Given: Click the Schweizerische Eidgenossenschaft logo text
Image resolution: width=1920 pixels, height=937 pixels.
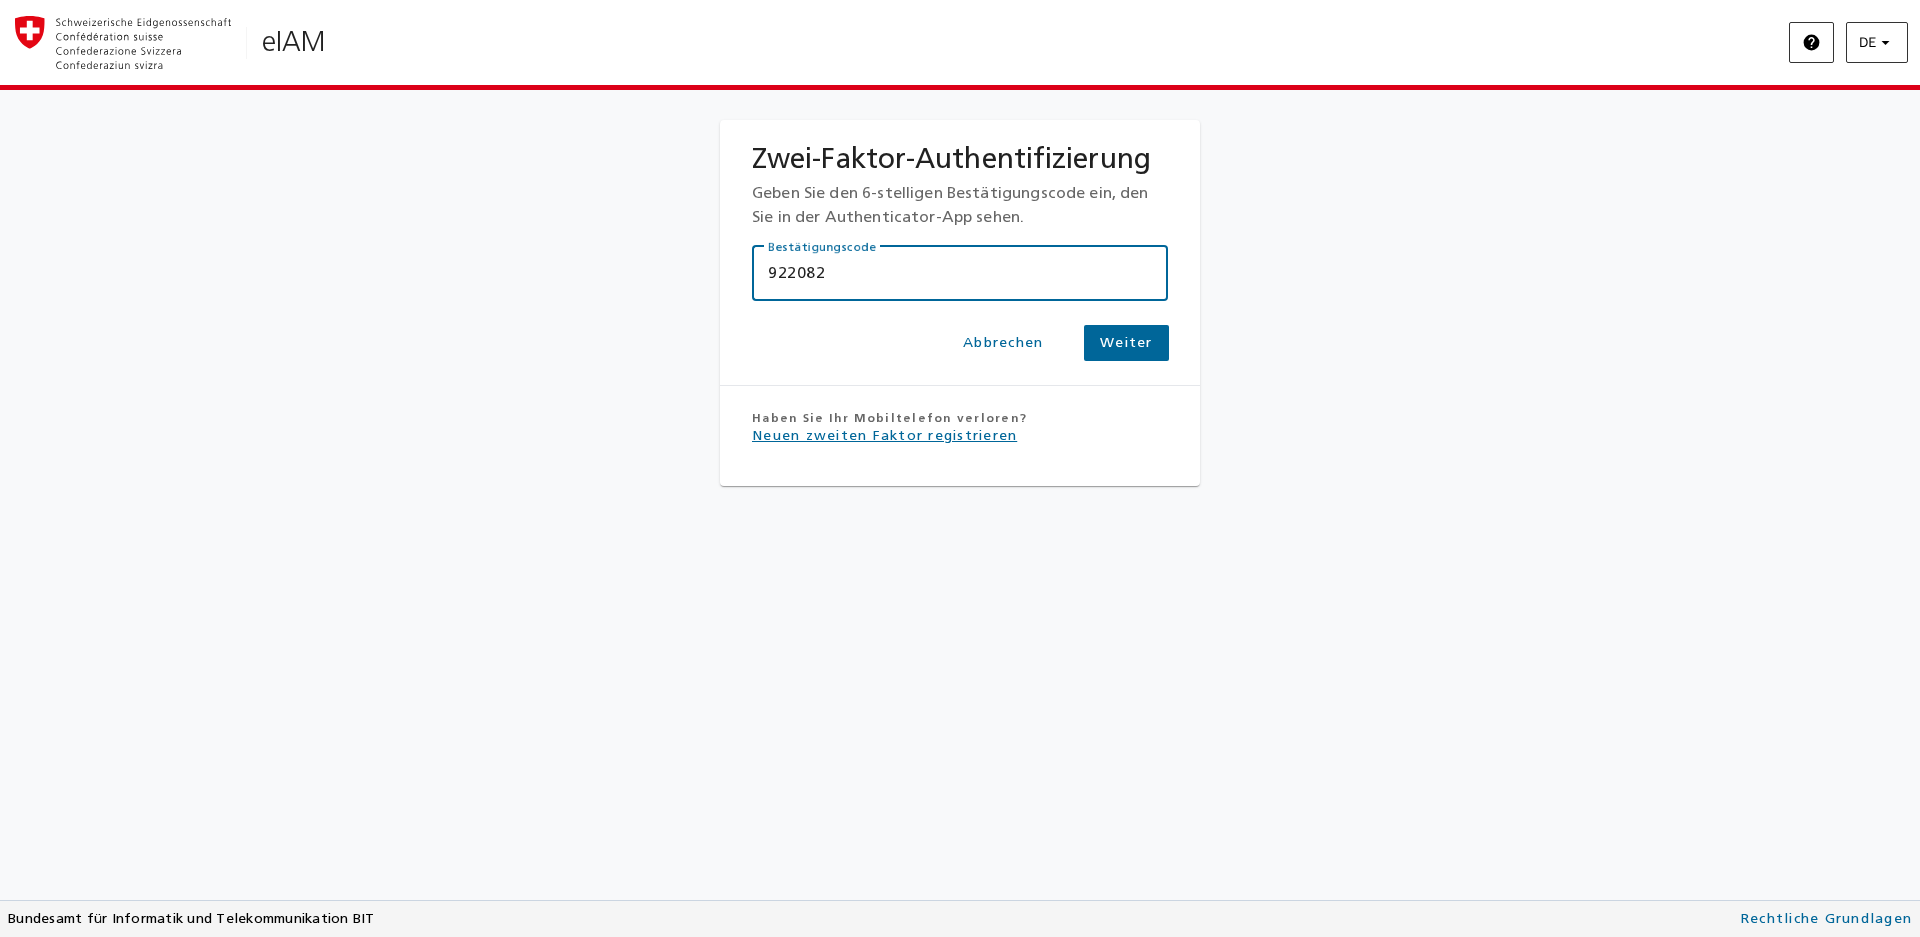Looking at the screenshot, I should (x=143, y=22).
